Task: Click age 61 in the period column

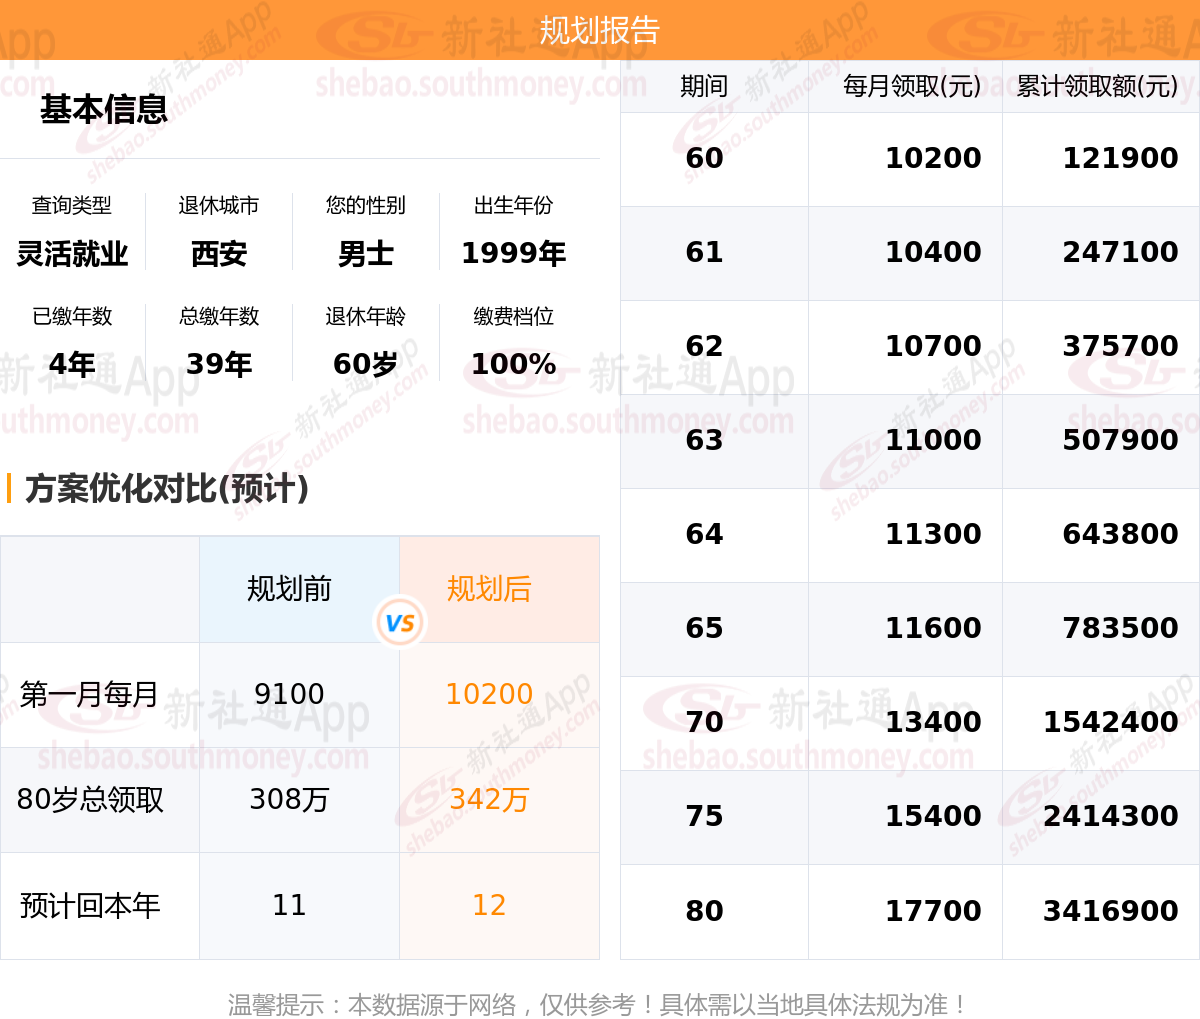Action: pyautogui.click(x=704, y=252)
